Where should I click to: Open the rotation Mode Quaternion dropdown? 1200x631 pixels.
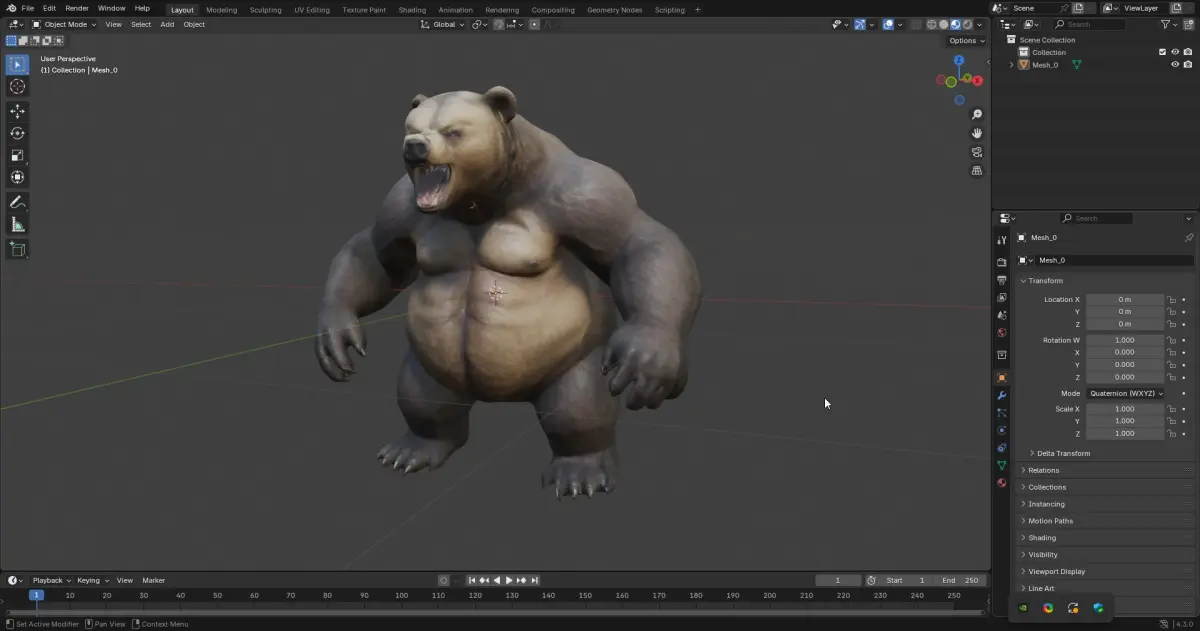(1126, 393)
